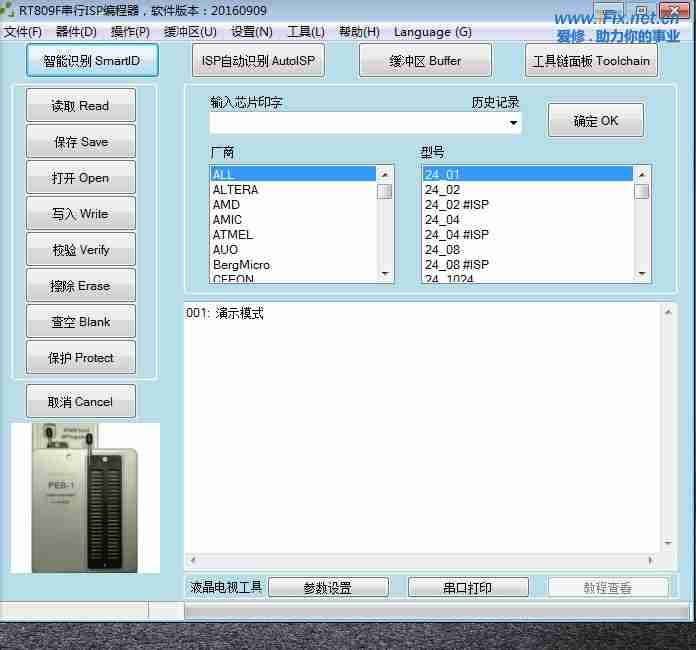Click the 智能识别 SmartID button
Image resolution: width=696 pixels, height=650 pixels.
[92, 61]
